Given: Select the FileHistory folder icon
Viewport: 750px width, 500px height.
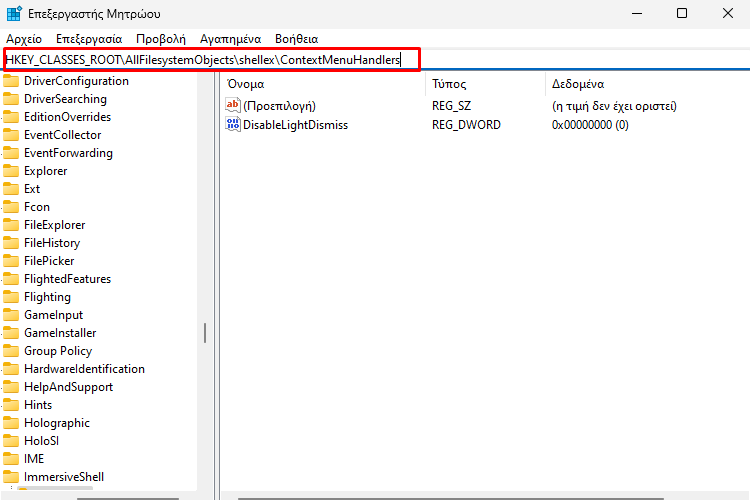Looking at the screenshot, I should (11, 243).
